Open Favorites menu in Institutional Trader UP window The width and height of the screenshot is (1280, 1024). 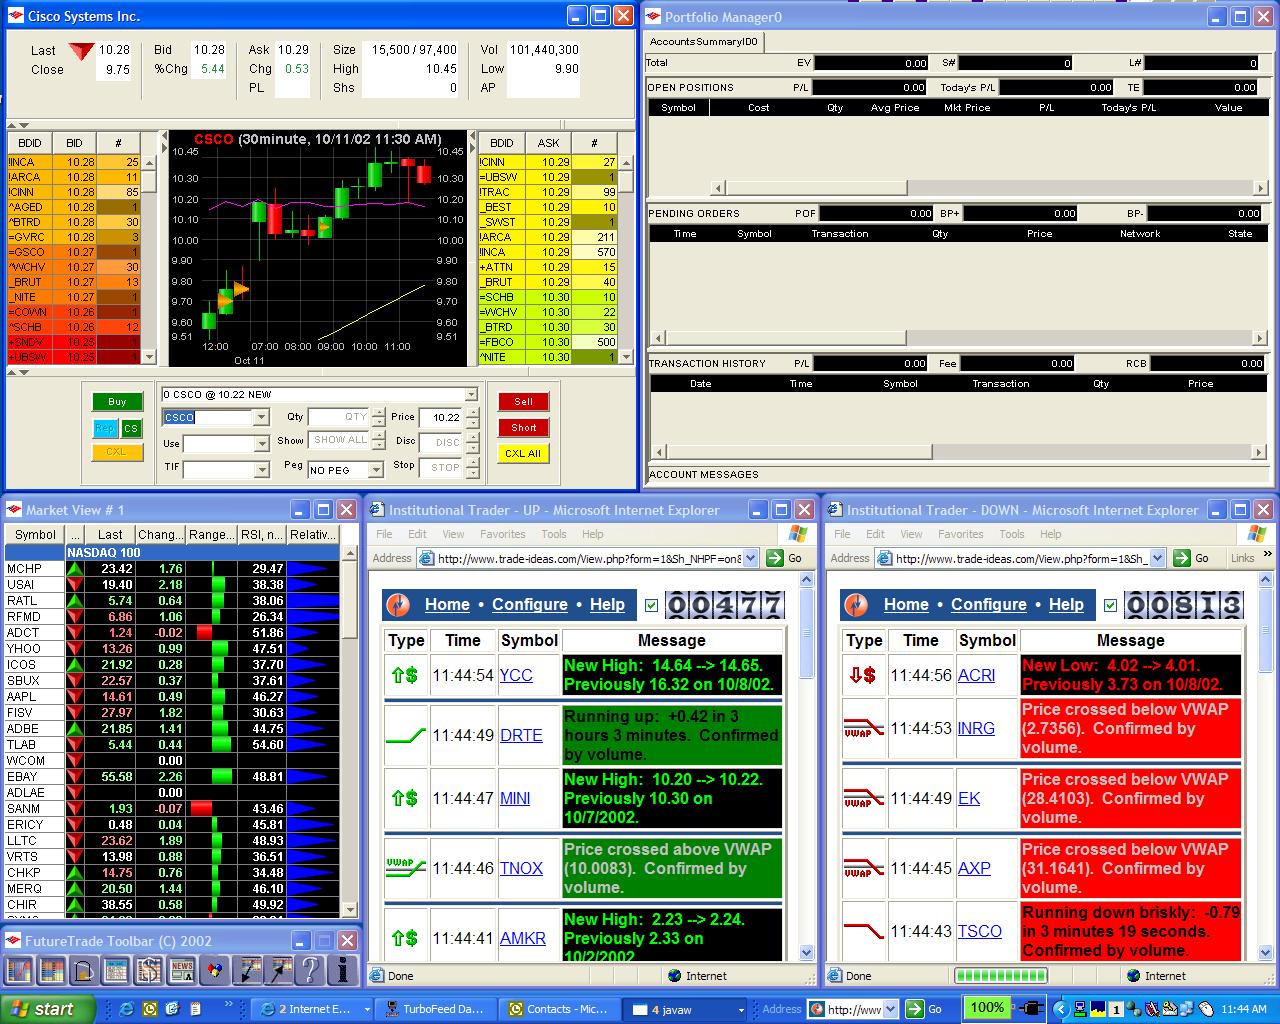coord(502,534)
